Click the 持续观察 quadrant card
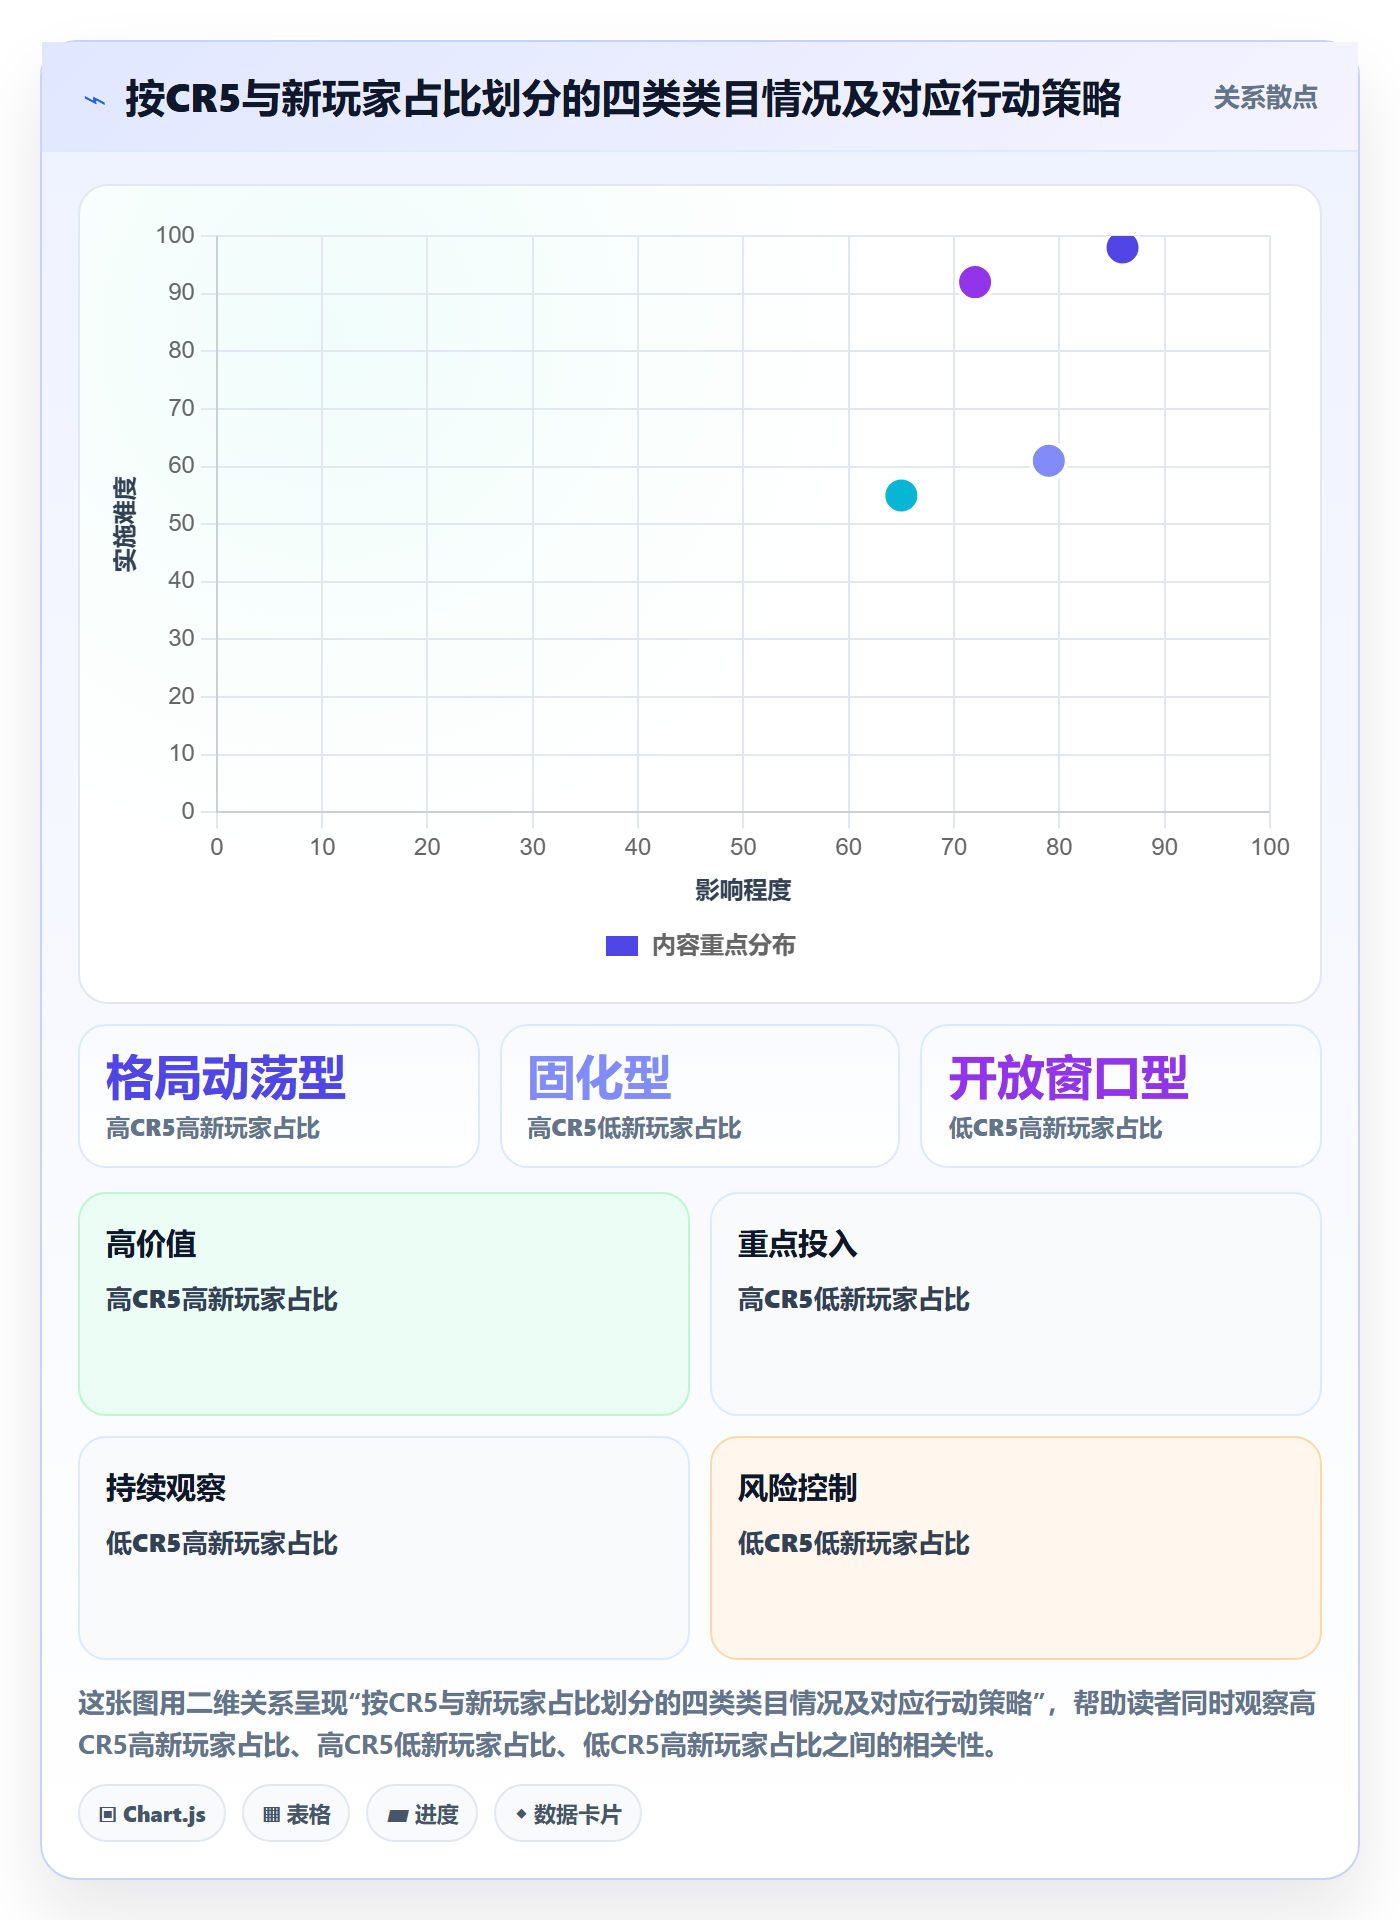The image size is (1400, 1920). click(x=384, y=1548)
